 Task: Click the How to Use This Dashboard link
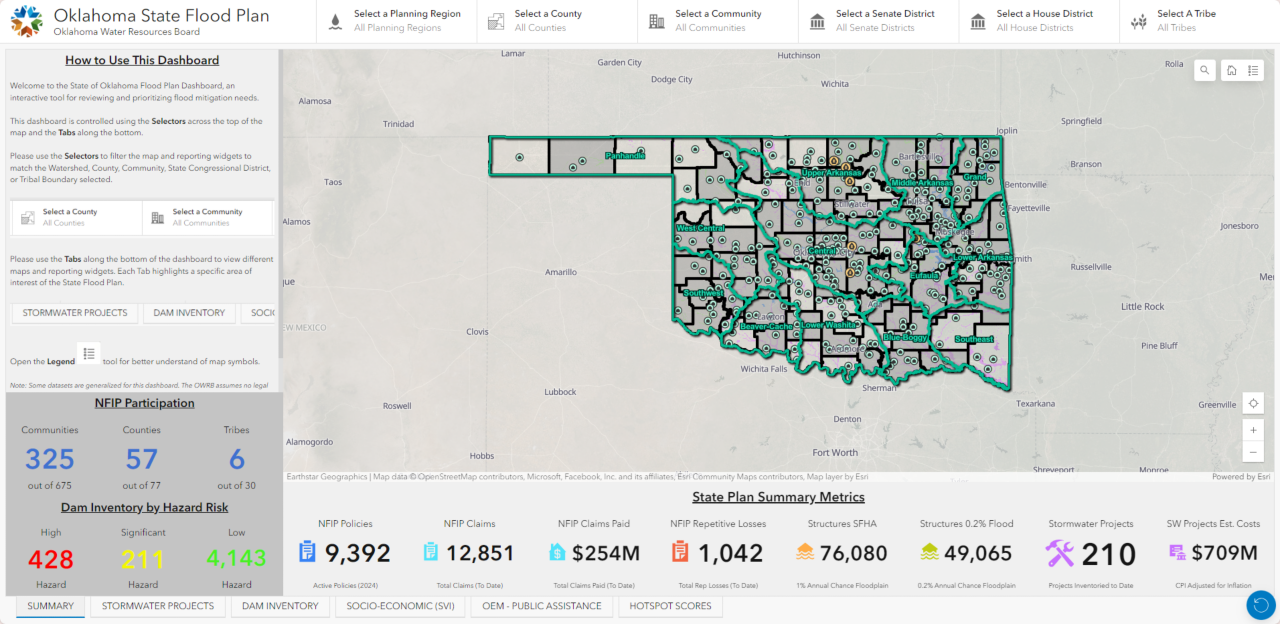click(142, 60)
